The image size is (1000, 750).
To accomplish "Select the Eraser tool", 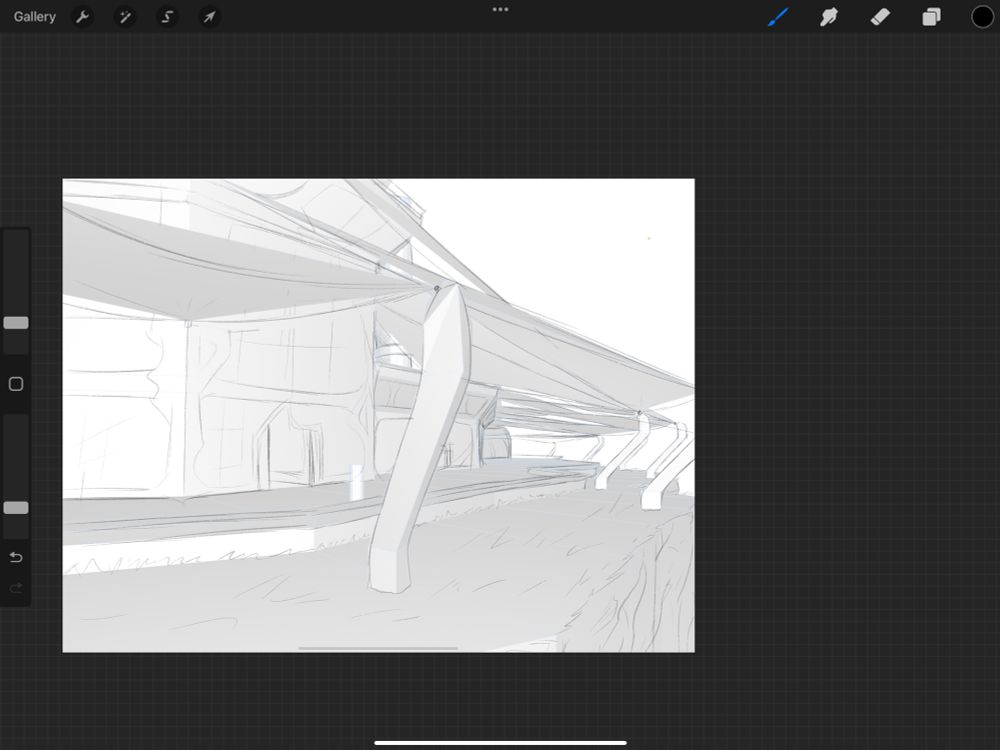I will [880, 17].
